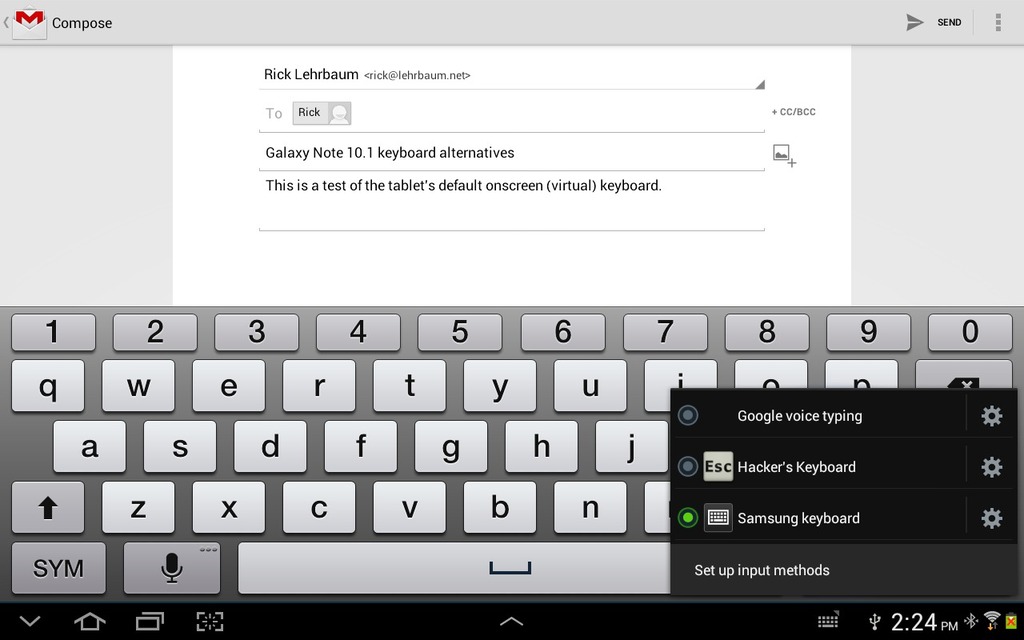Open Google voice typing settings
Screen dimensions: 1024x640
[x=991, y=415]
